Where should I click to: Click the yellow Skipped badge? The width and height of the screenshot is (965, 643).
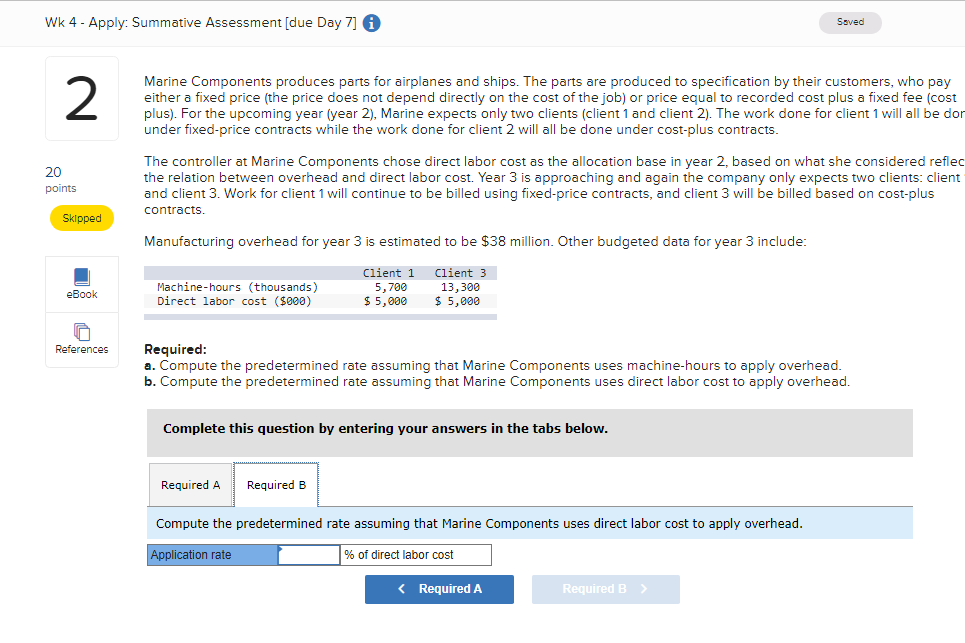82,218
